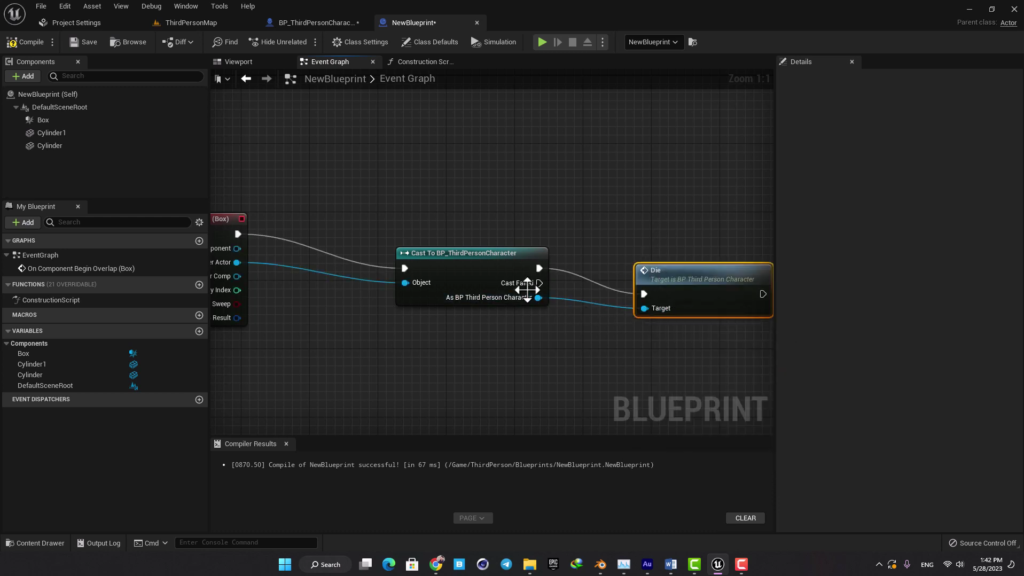This screenshot has height=576, width=1024.
Task: Open Compile options three-dot menu
Action: [x=52, y=42]
